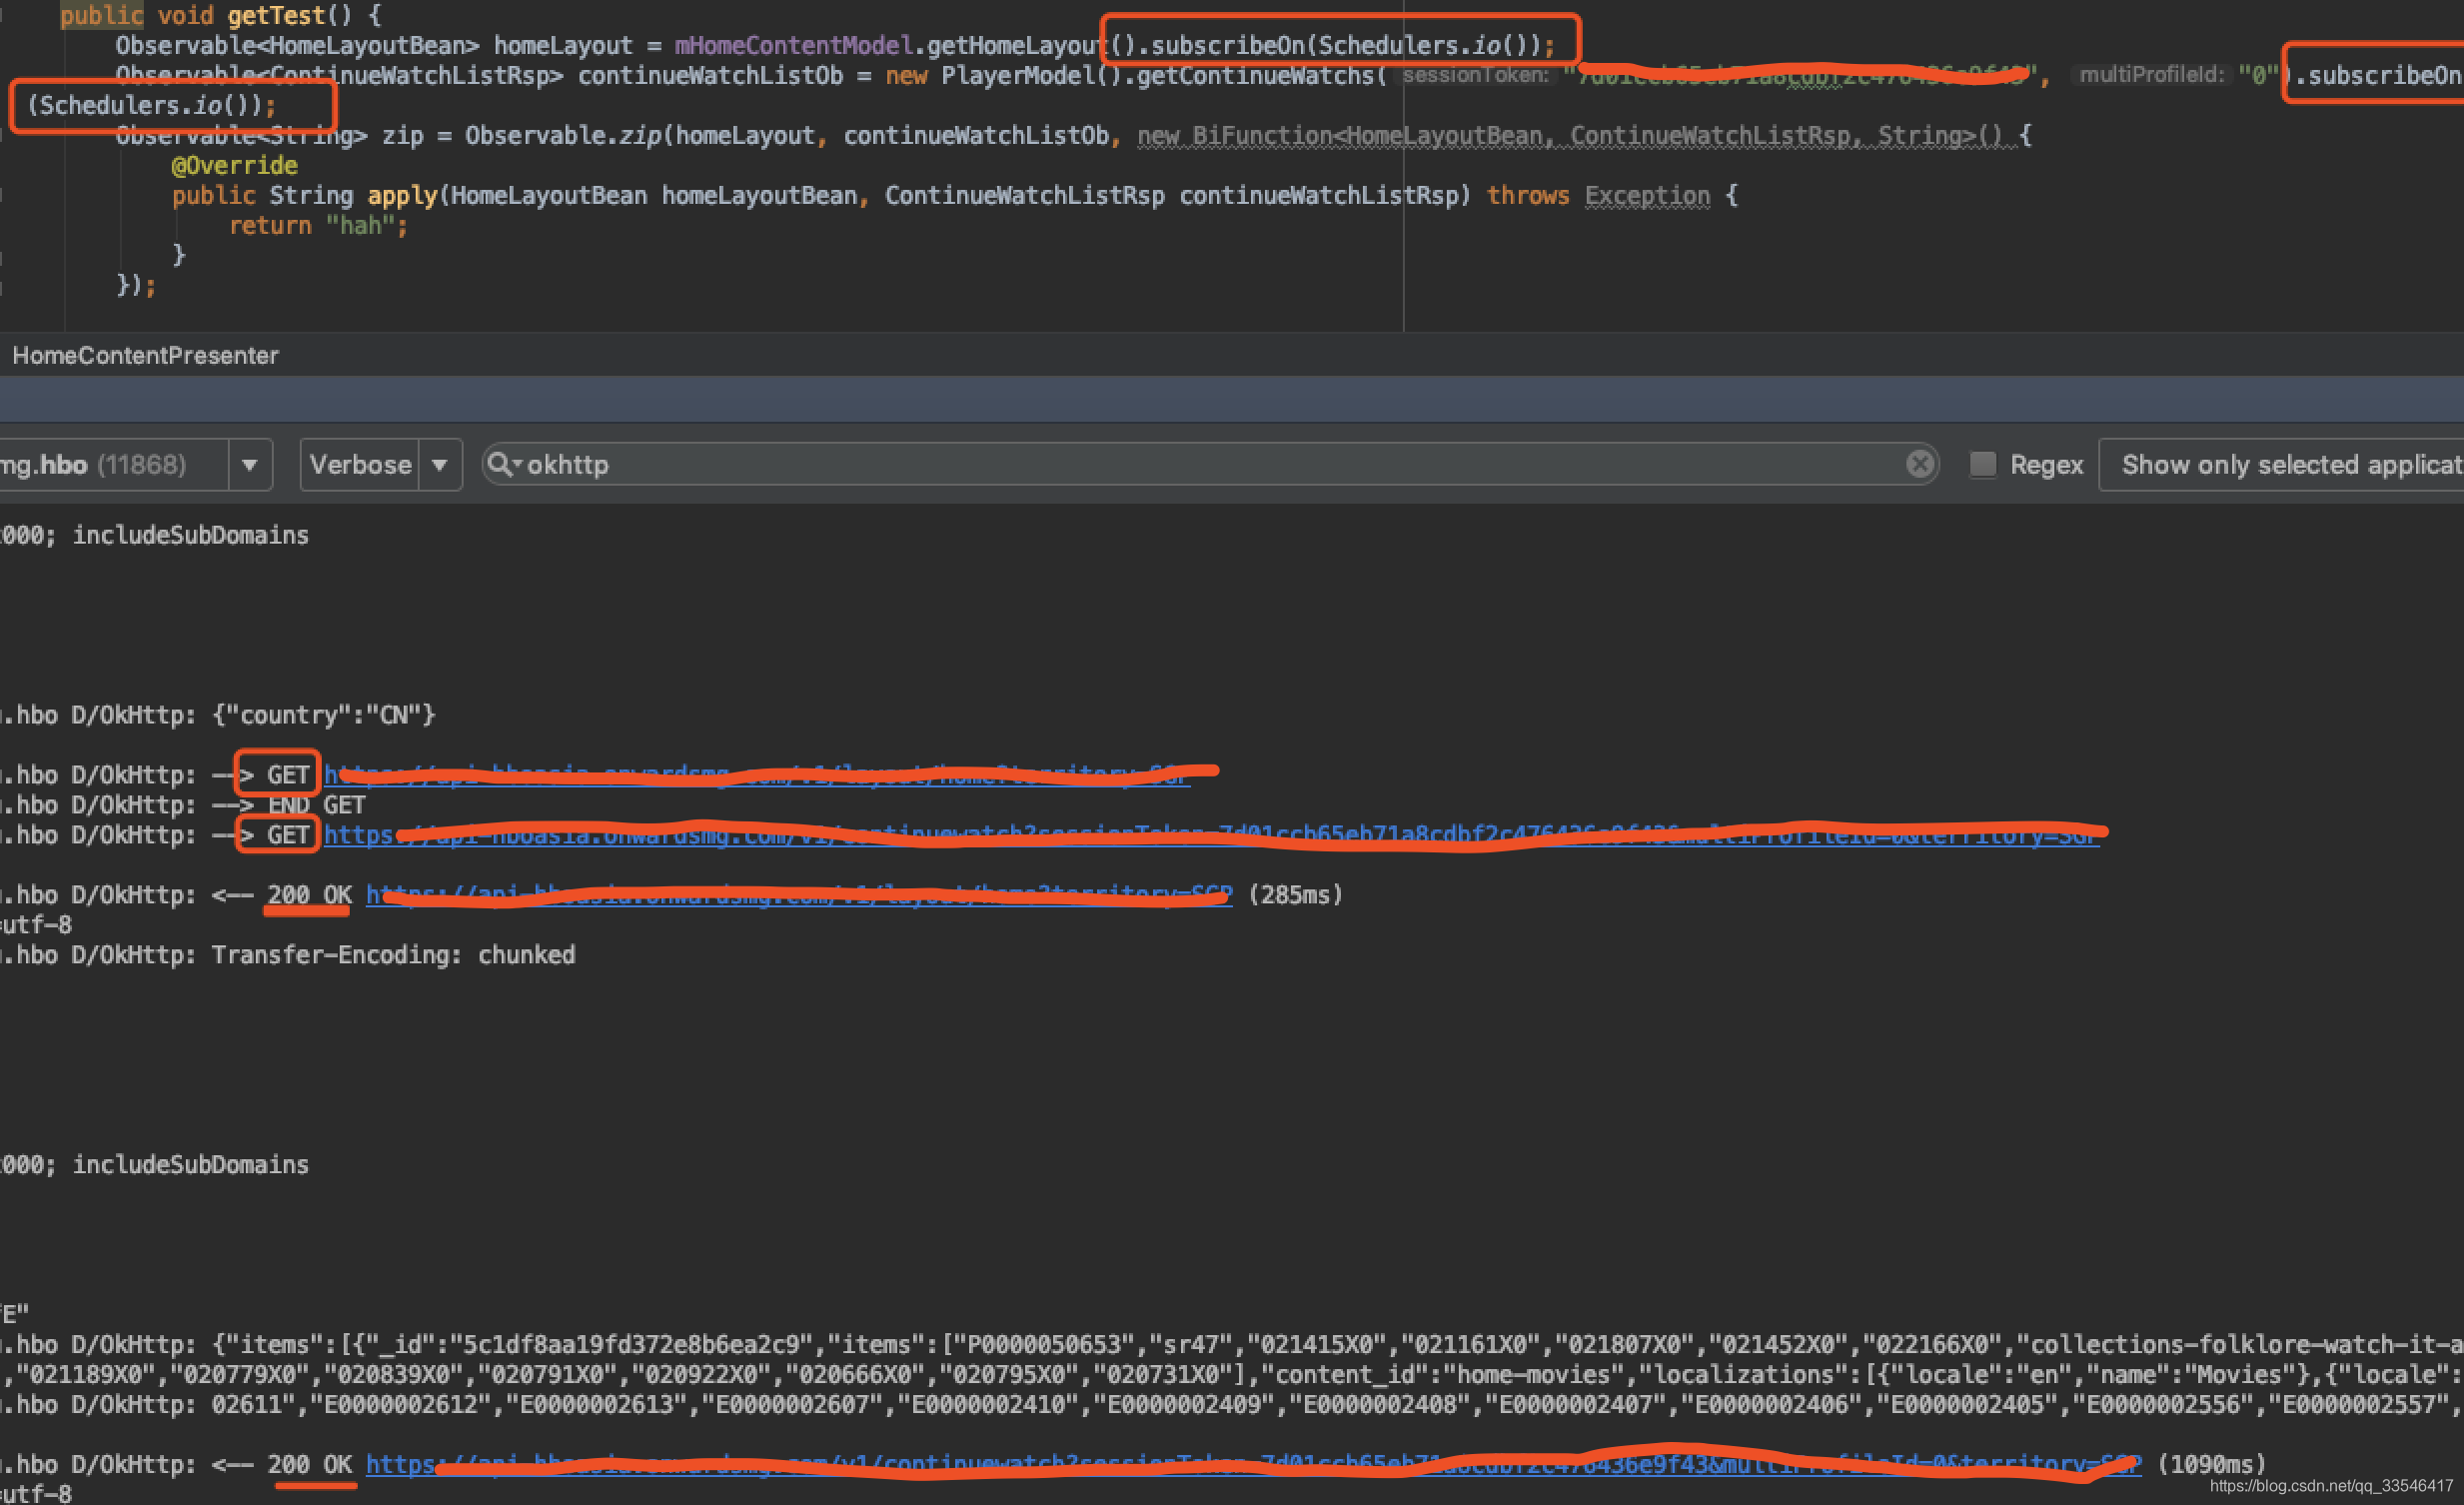
Task: Click the mHomeContentModel field reference
Action: point(793,45)
